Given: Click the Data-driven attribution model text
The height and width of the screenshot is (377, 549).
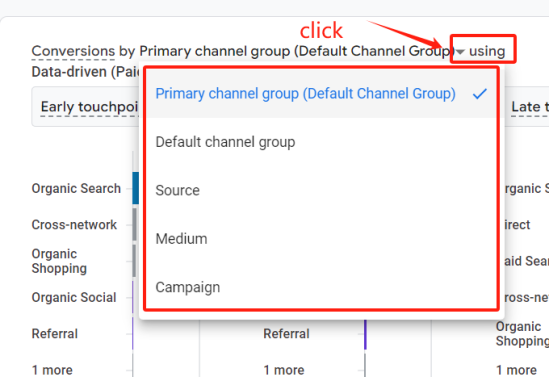Looking at the screenshot, I should pyautogui.click(x=85, y=72).
